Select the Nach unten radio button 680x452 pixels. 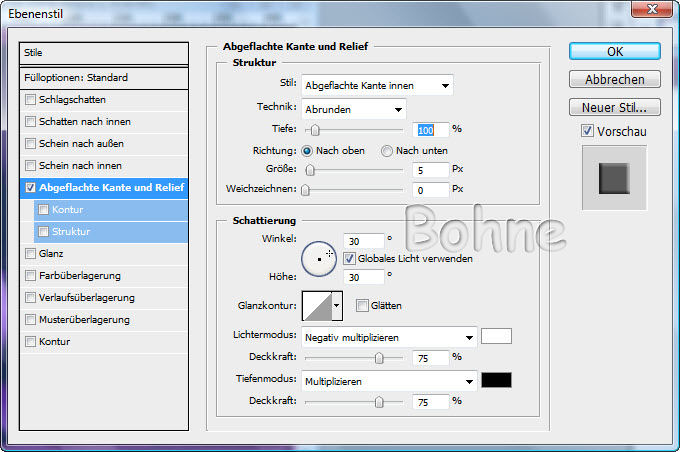(387, 151)
